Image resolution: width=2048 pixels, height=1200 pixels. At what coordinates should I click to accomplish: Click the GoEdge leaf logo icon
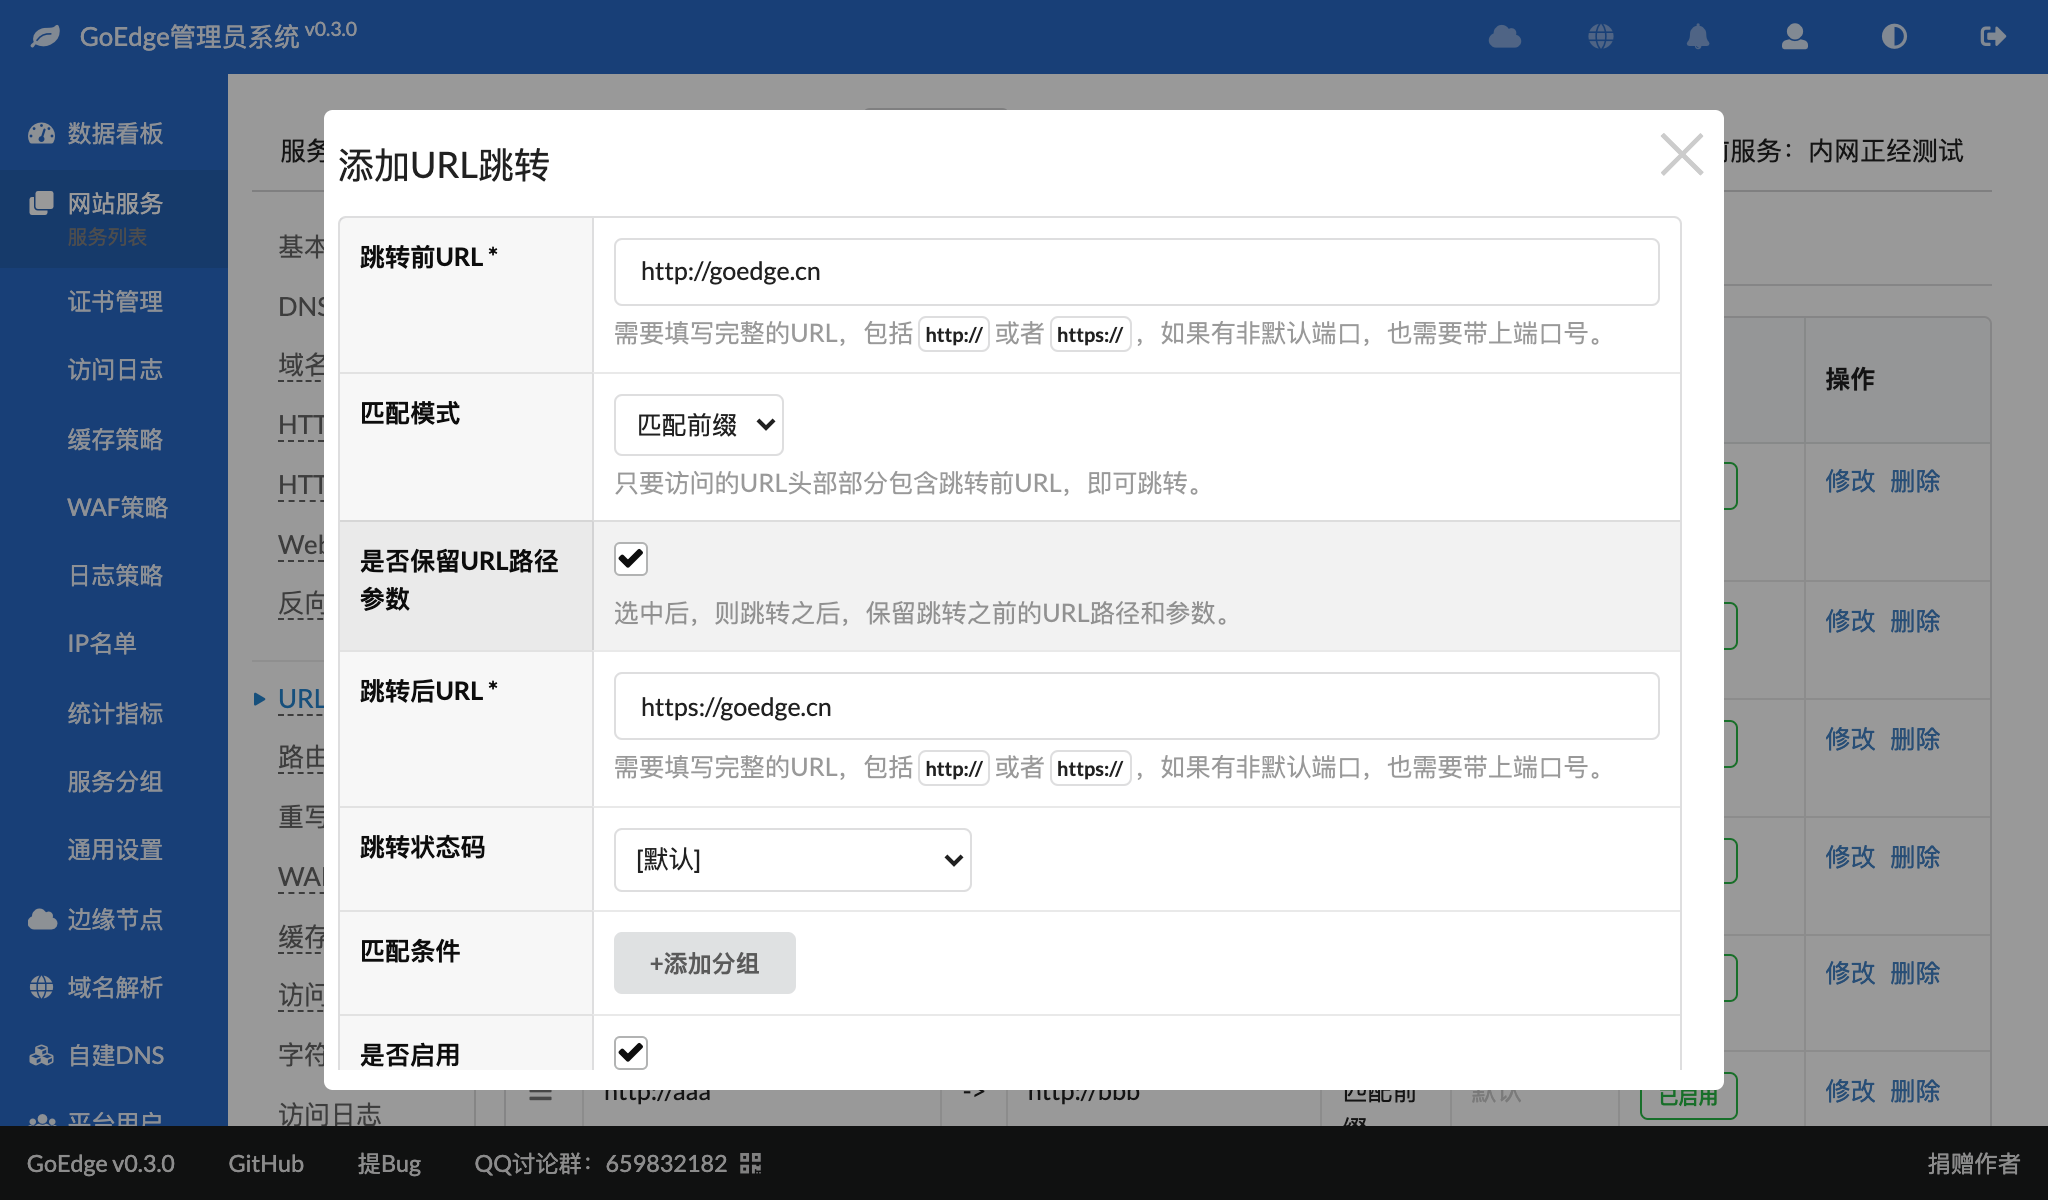(x=45, y=37)
